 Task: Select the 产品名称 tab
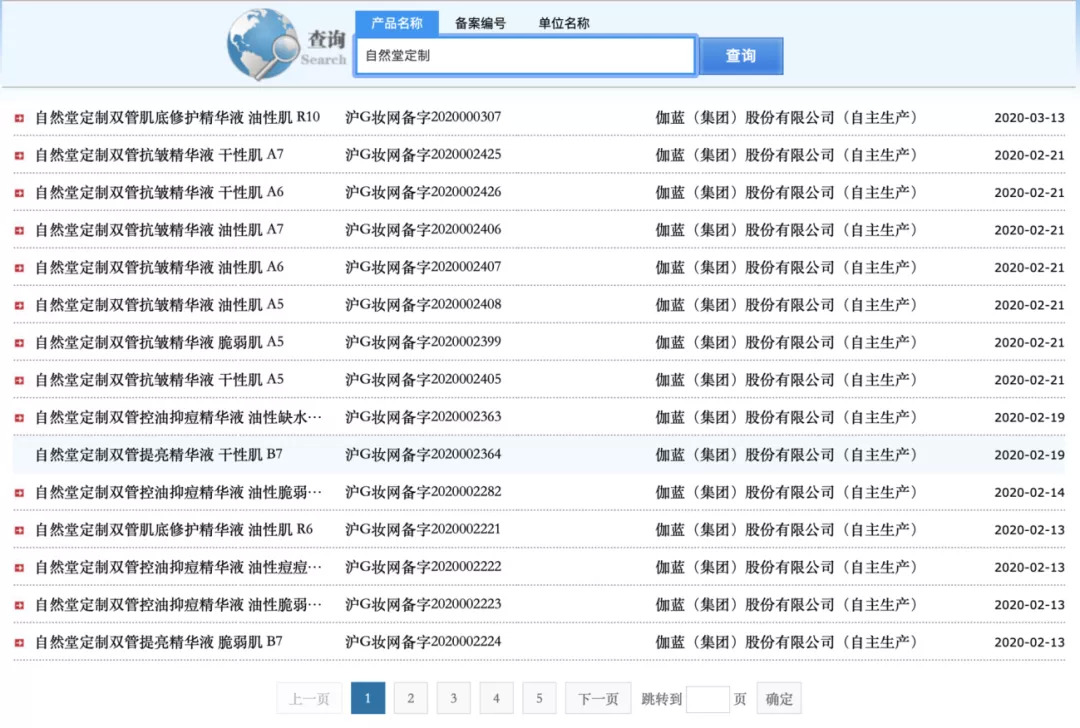pyautogui.click(x=396, y=23)
